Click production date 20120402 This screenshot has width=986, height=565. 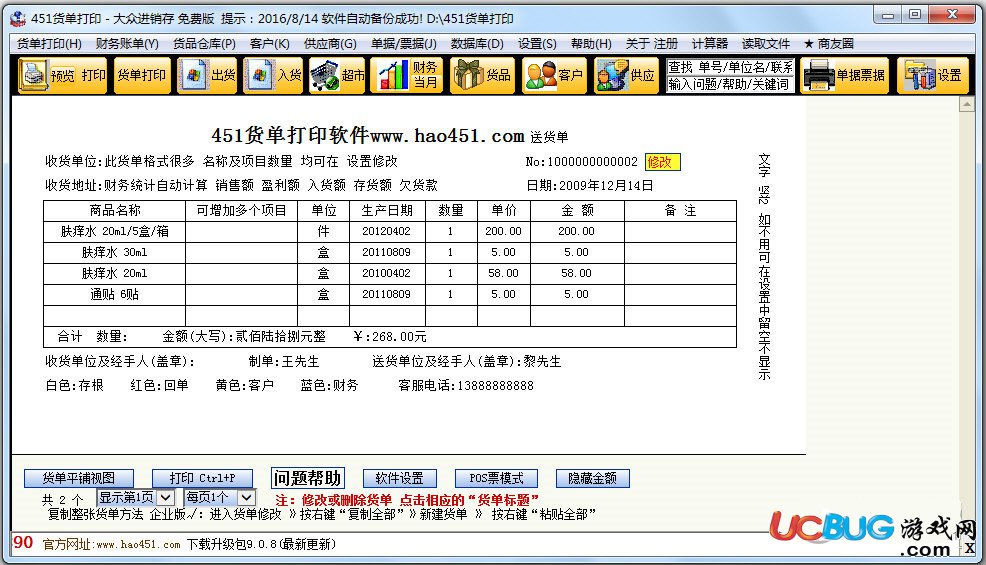point(386,232)
